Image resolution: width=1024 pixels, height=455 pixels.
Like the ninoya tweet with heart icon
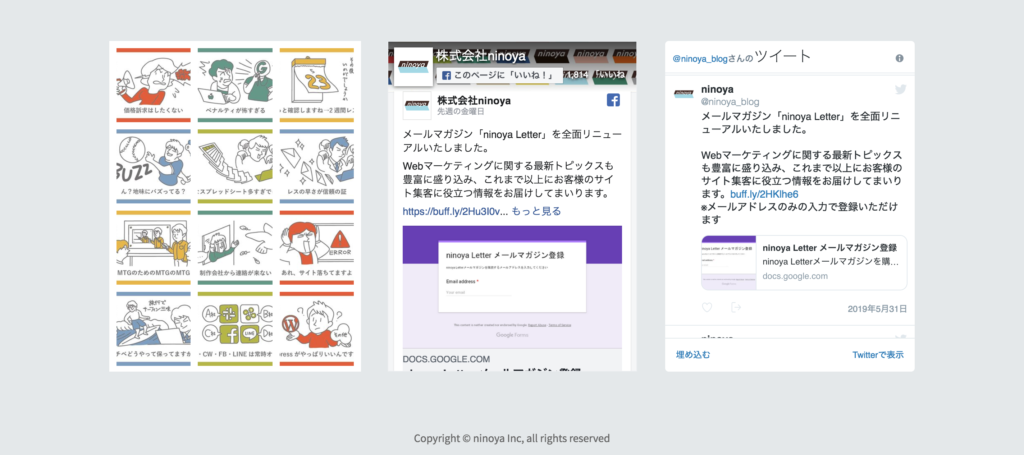tap(707, 308)
